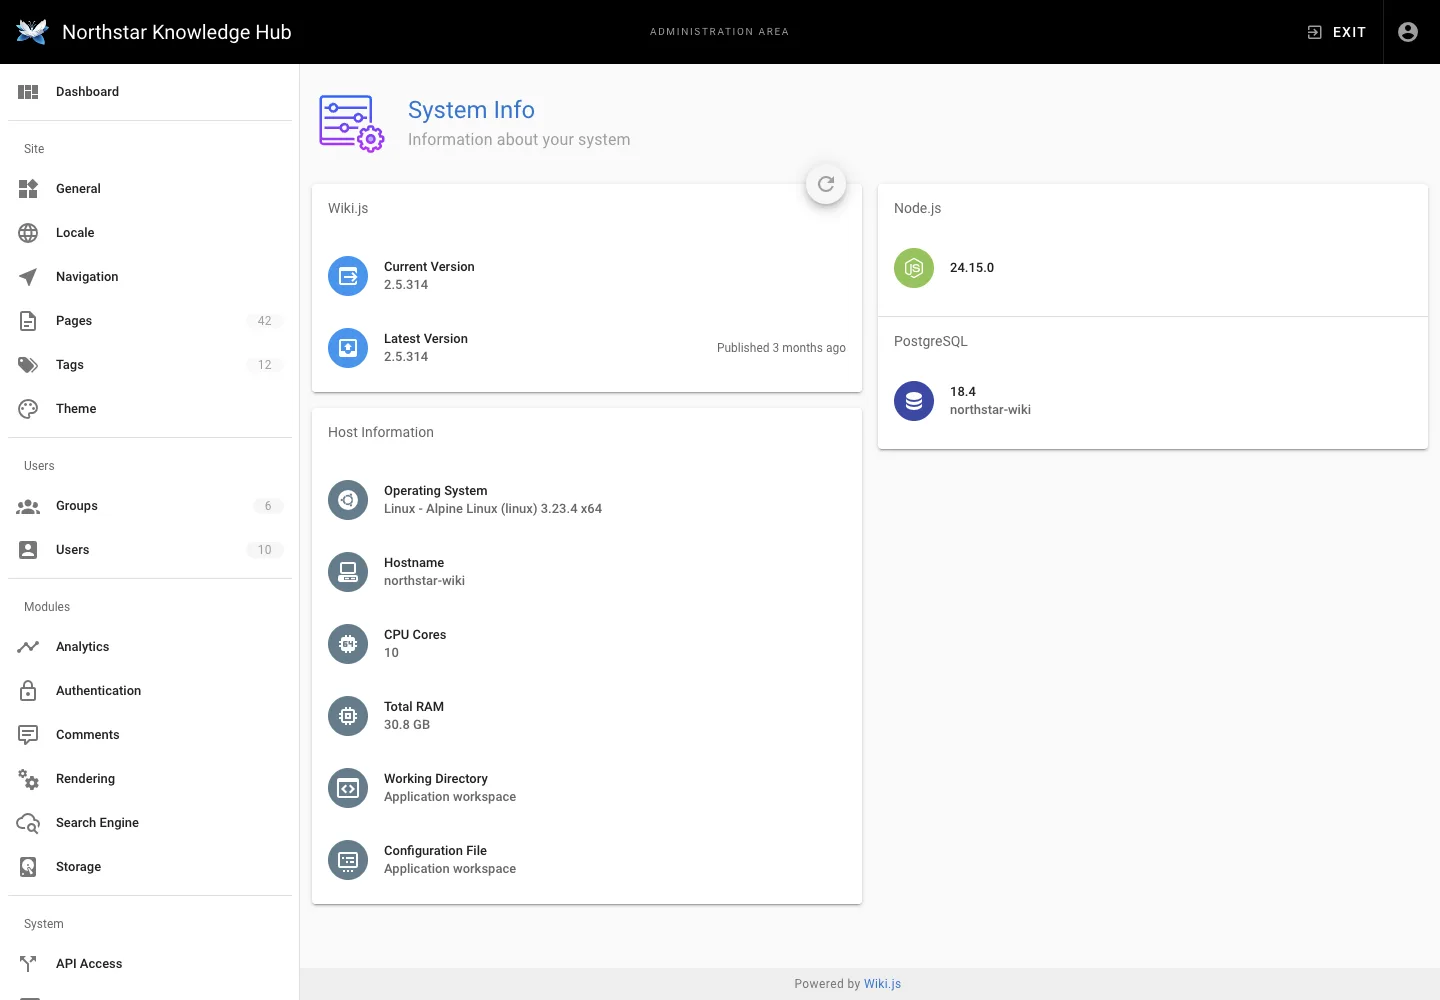Click the API Access branch icon
This screenshot has width=1440, height=1000.
click(28, 964)
